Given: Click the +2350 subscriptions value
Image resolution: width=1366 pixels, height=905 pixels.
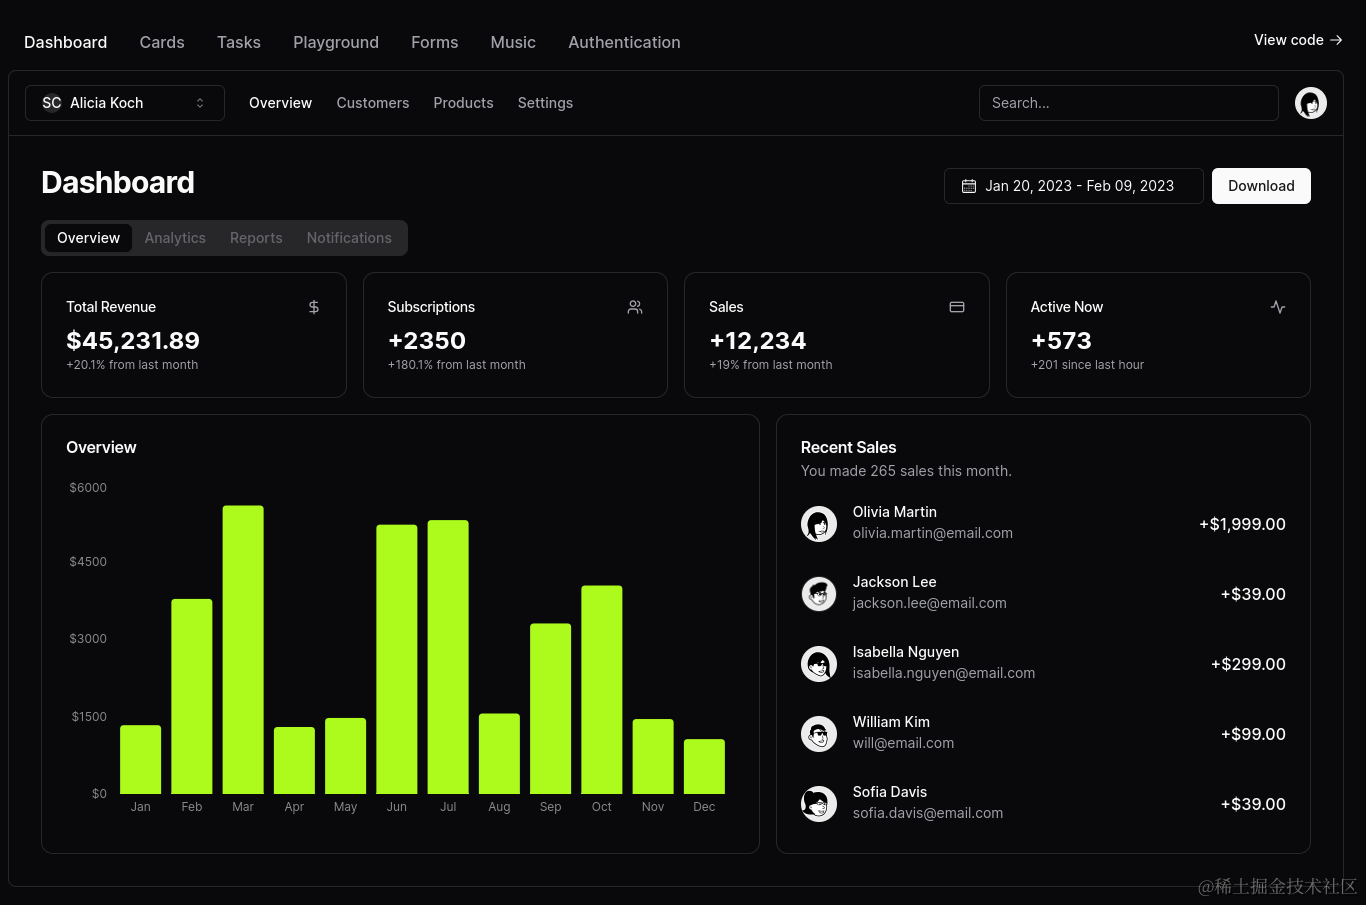Looking at the screenshot, I should [x=427, y=341].
